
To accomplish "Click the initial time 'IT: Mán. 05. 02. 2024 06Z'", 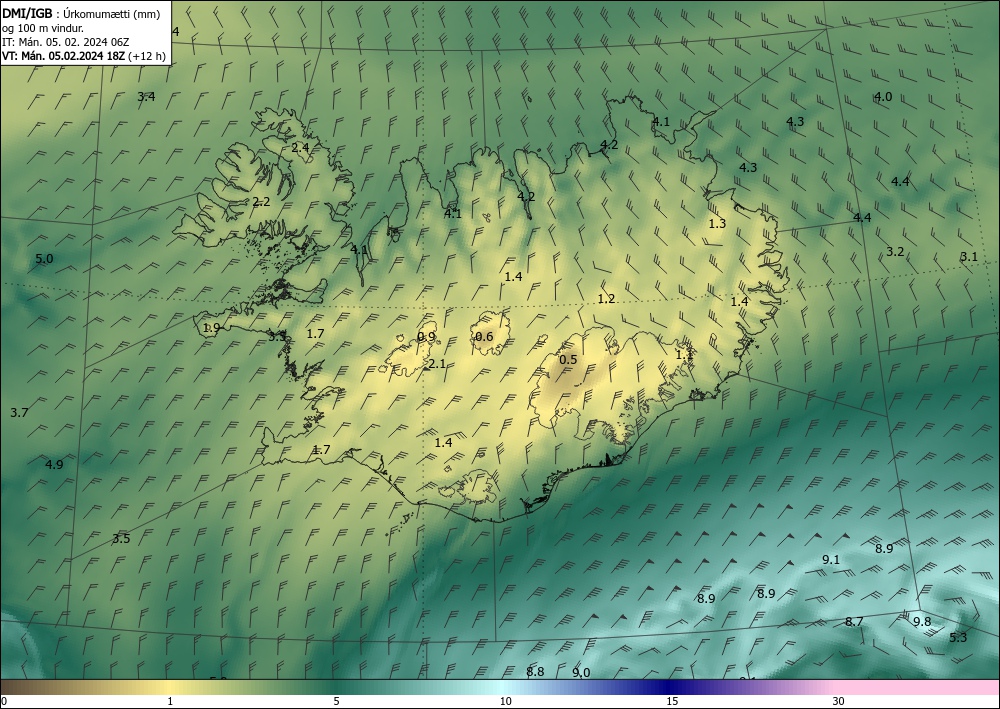I will point(66,42).
